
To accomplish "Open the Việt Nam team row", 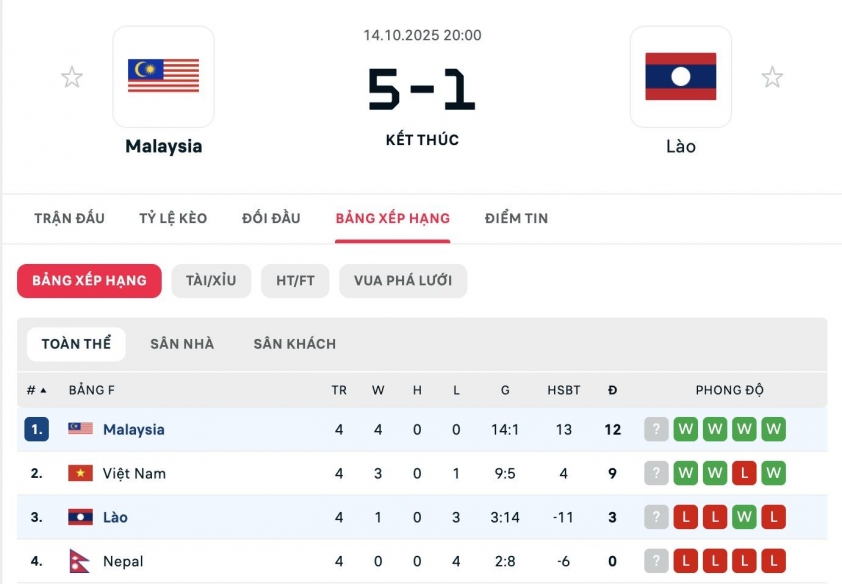I will [134, 474].
